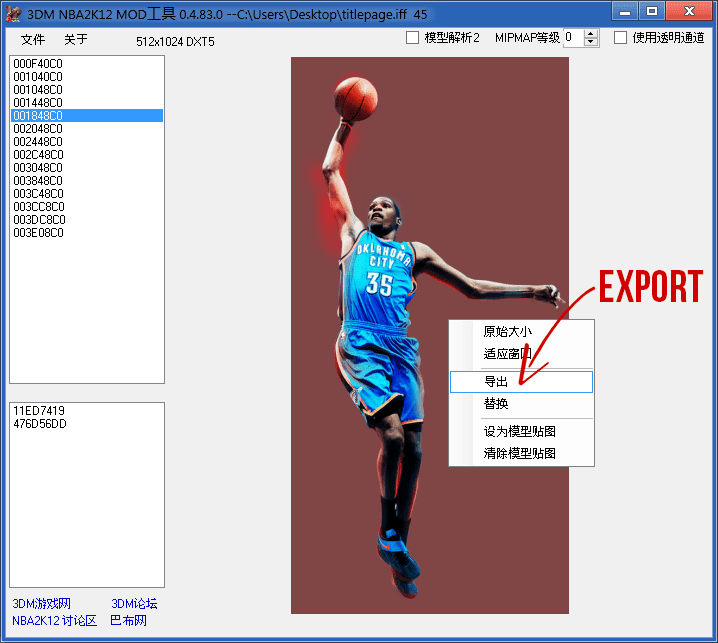718x643 pixels.
Task: Select list entry 003C48C0
Action: 87,194
